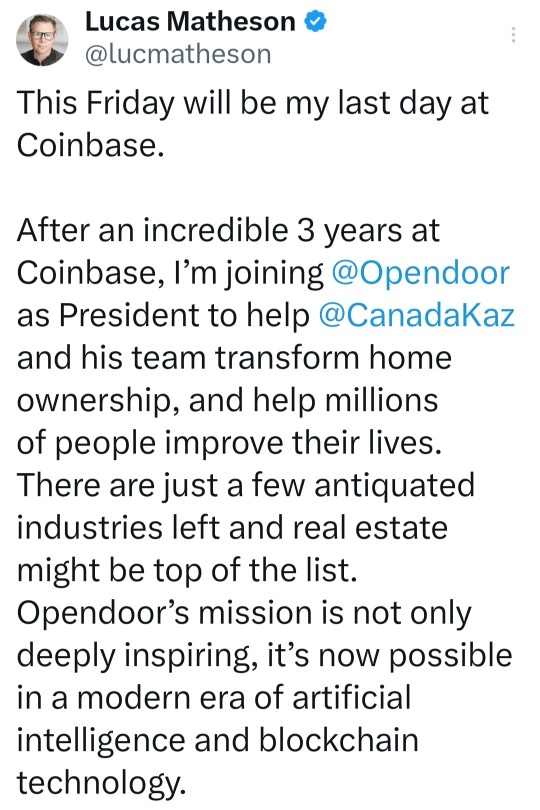Click the final word 'technology.'

click(x=101, y=783)
